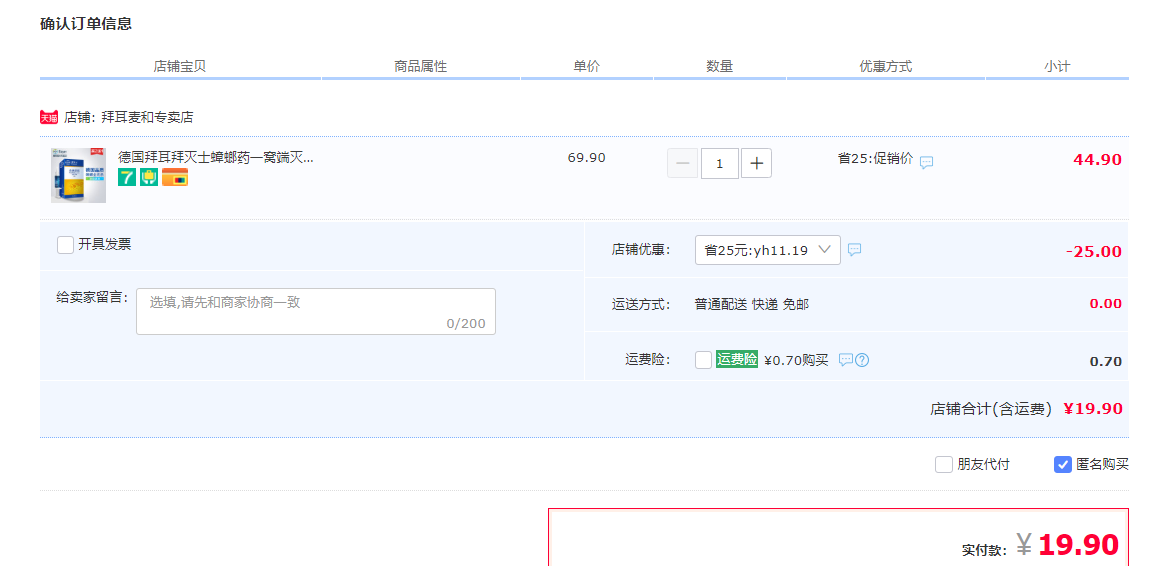
Task: Click the quantity input showing 1
Action: (x=720, y=164)
